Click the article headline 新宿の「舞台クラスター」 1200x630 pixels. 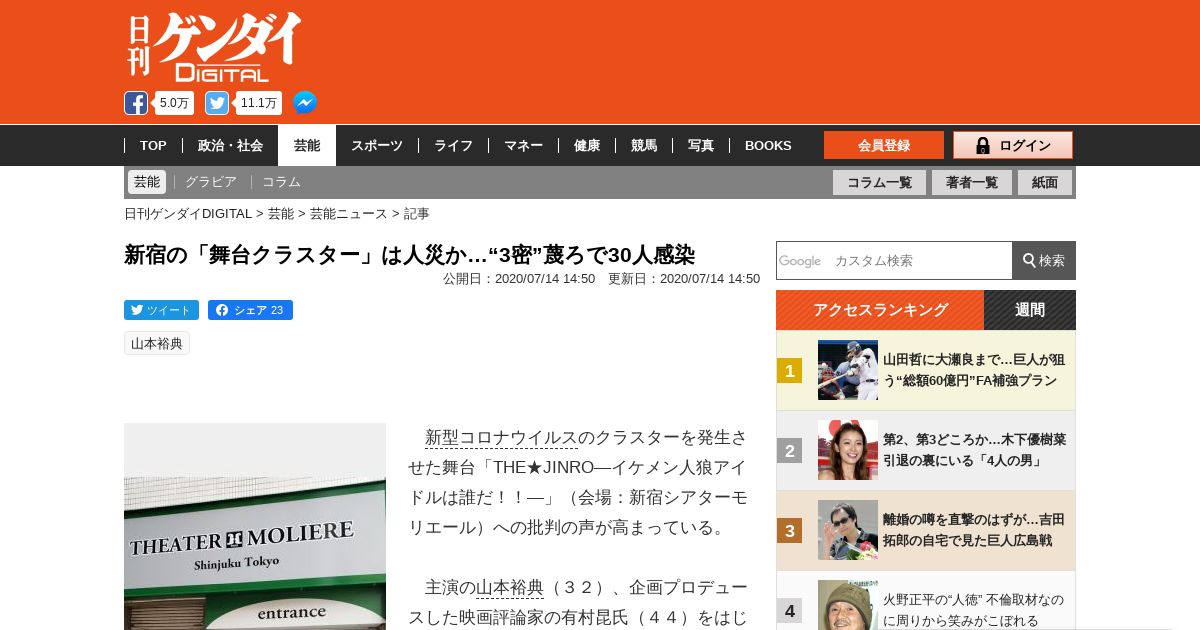coord(409,255)
